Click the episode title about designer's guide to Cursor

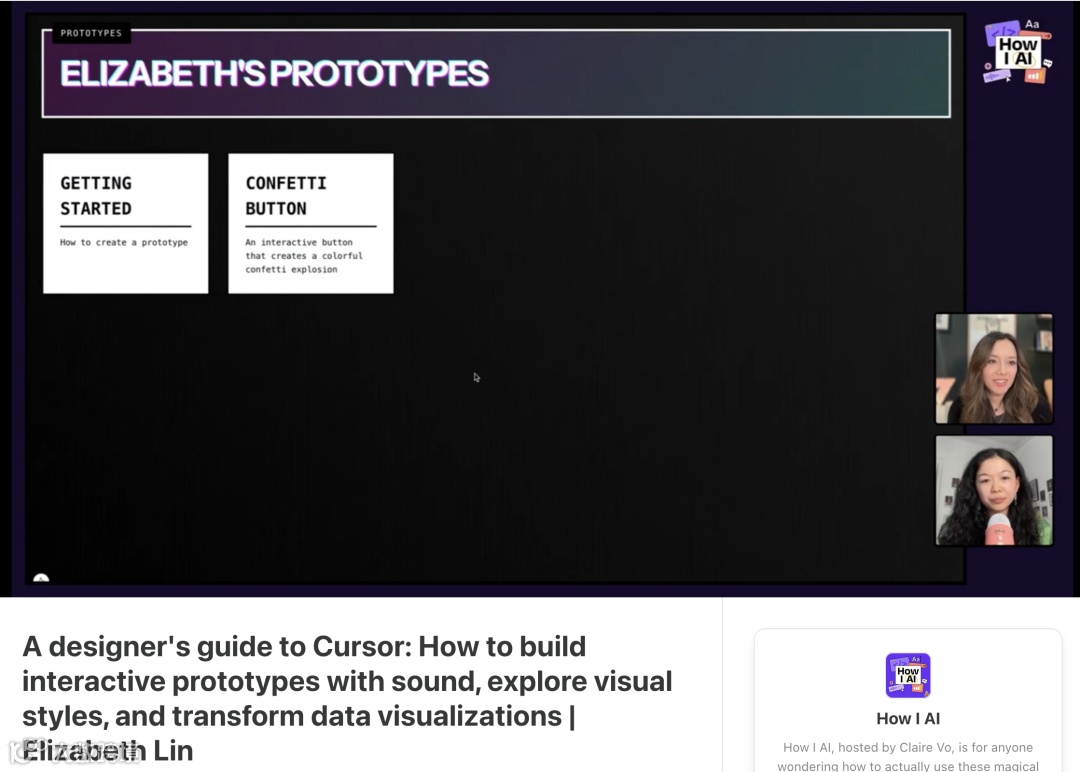pos(347,698)
